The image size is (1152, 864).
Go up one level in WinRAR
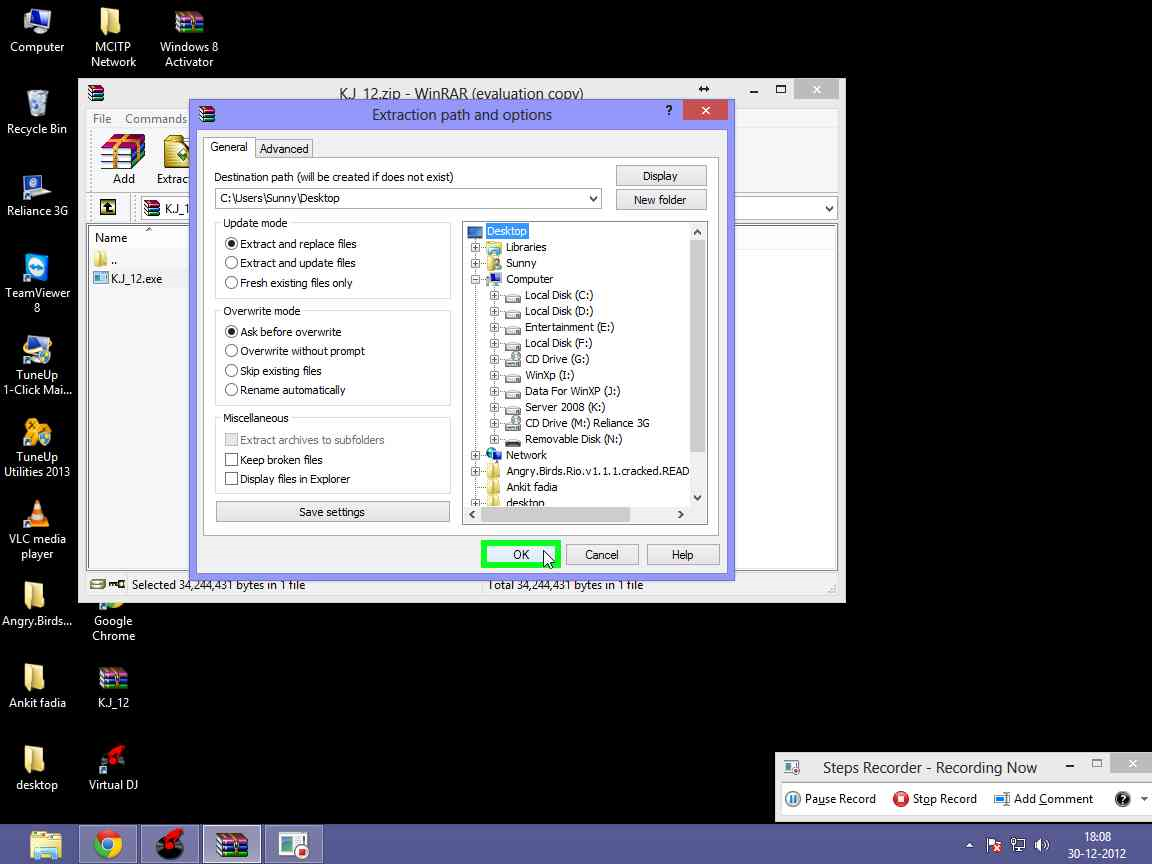click(x=108, y=208)
